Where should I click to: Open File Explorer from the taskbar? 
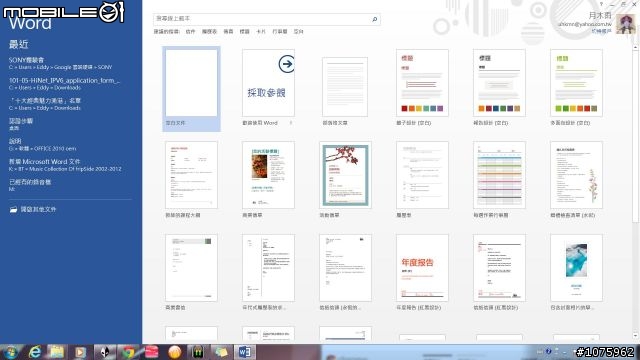point(57,352)
